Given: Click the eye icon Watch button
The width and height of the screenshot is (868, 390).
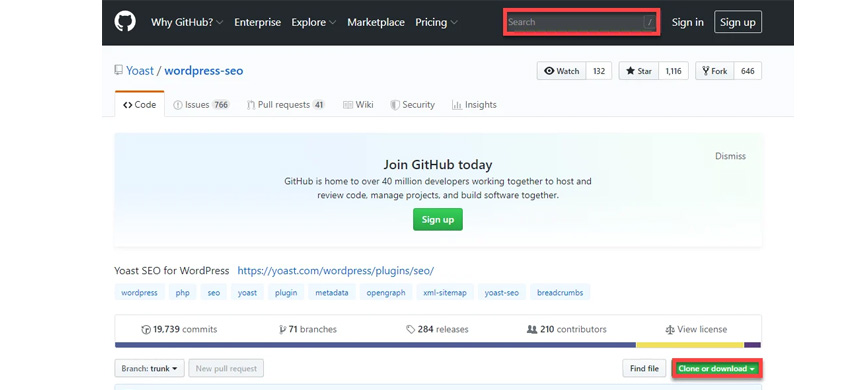Looking at the screenshot, I should (x=561, y=71).
